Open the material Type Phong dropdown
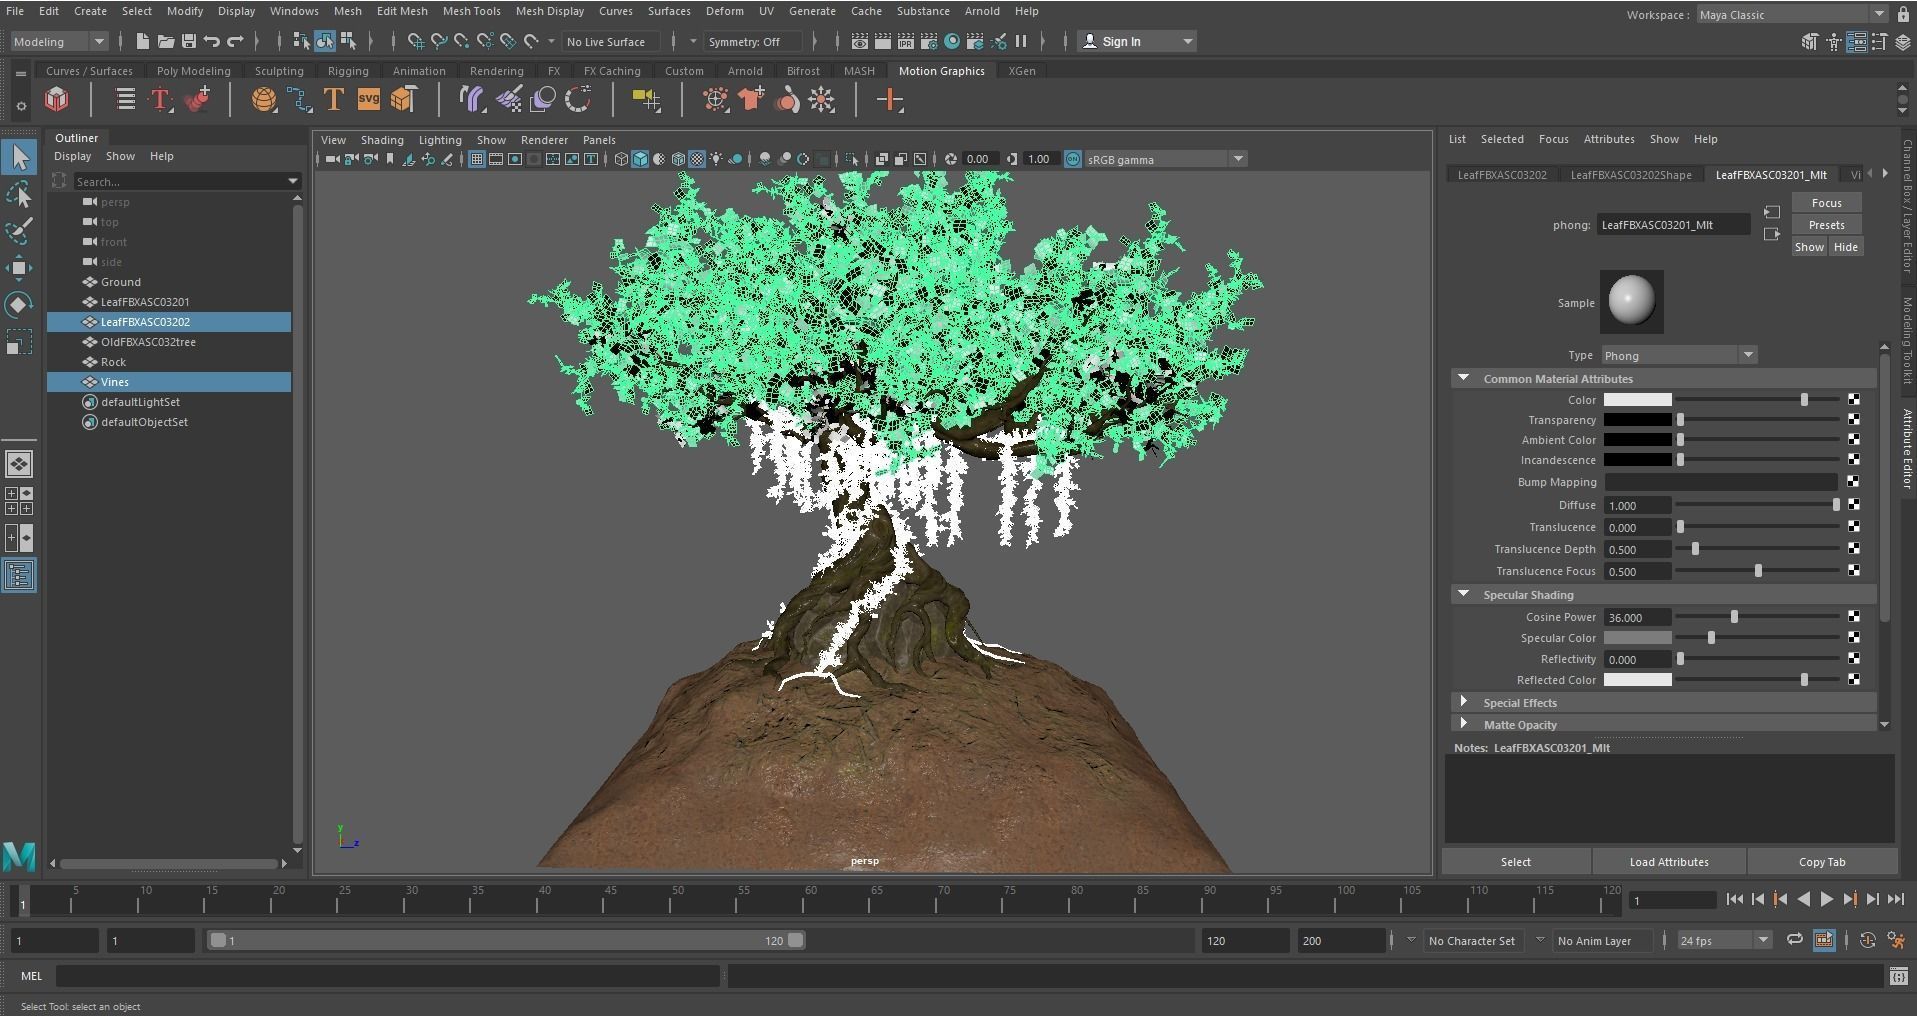This screenshot has height=1016, width=1917. 1679,356
